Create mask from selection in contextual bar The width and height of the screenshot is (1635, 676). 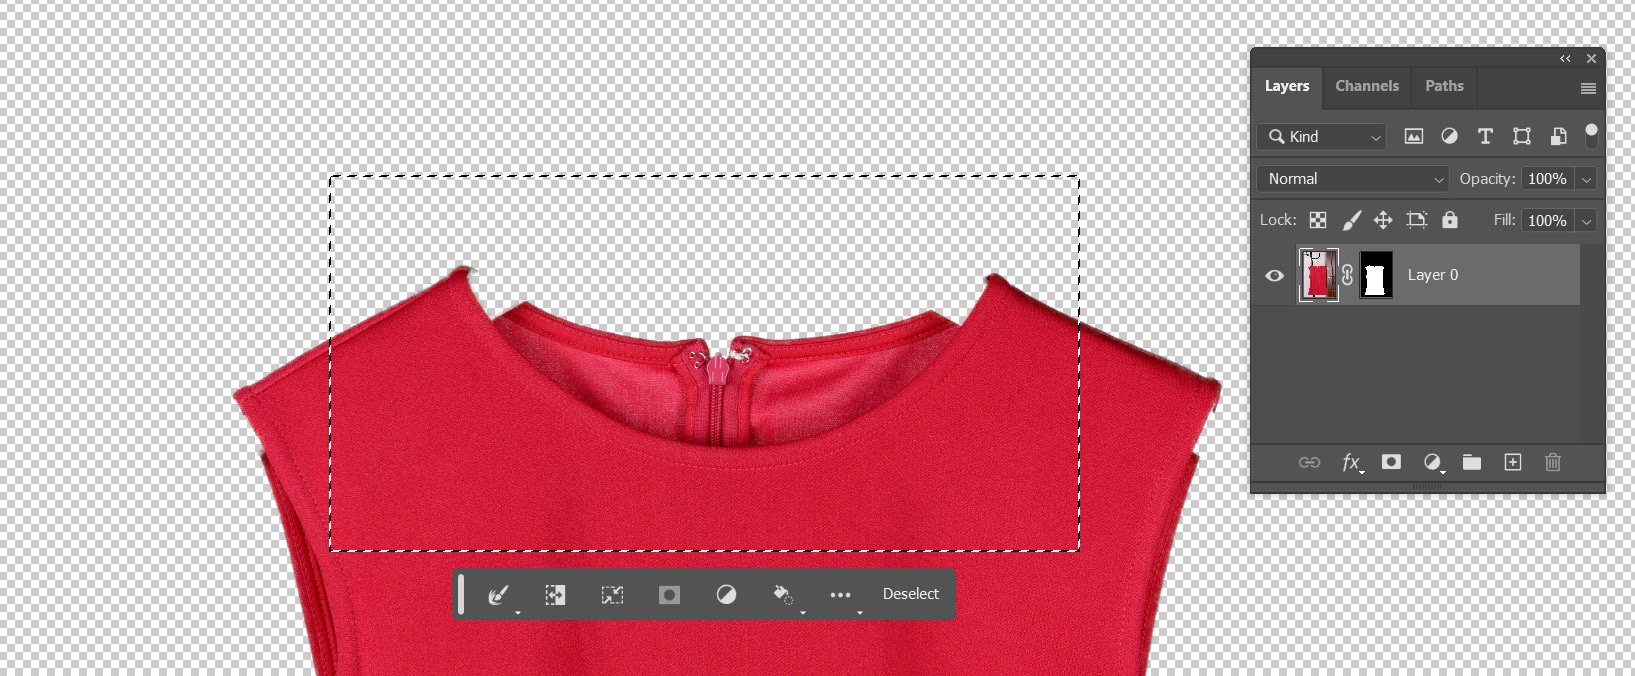pos(669,595)
